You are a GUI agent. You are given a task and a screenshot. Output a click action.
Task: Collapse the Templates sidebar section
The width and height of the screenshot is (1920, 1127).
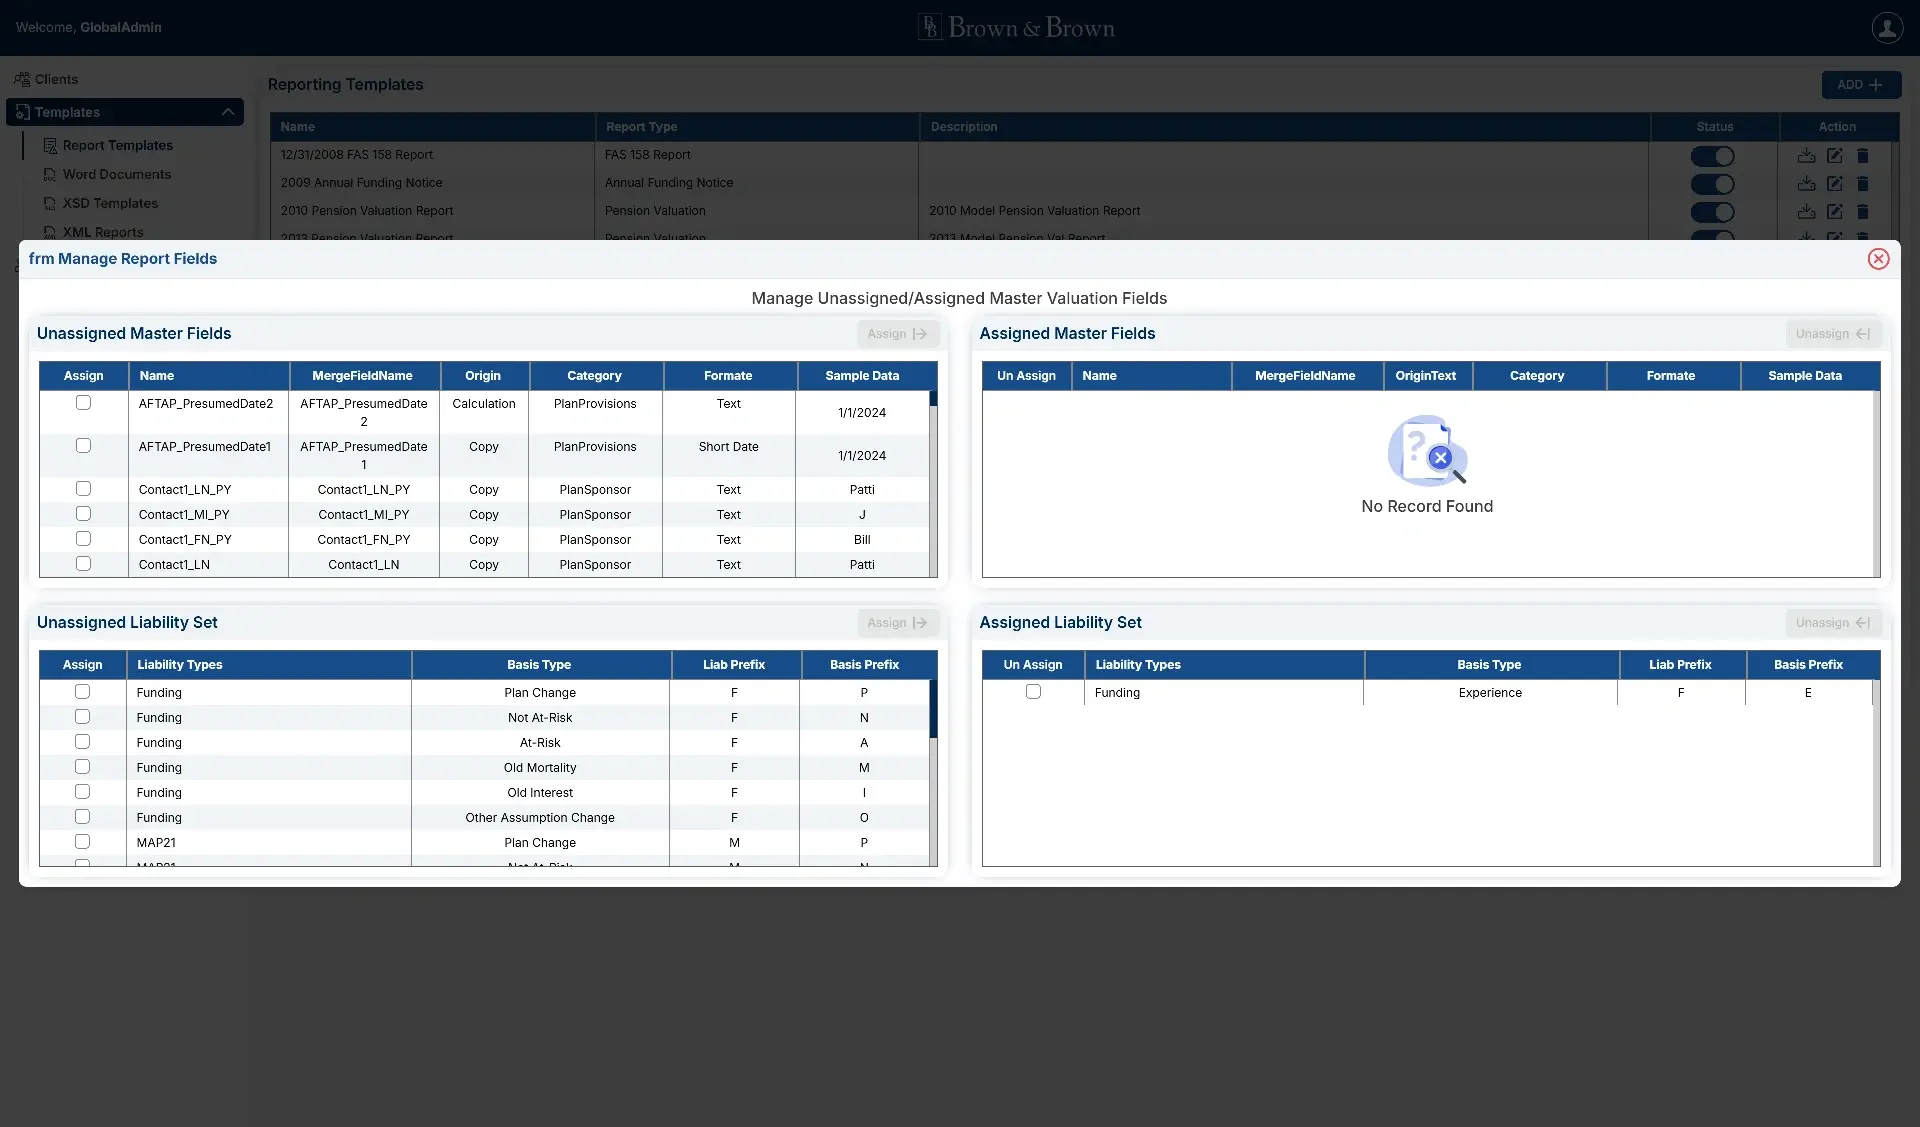(228, 112)
